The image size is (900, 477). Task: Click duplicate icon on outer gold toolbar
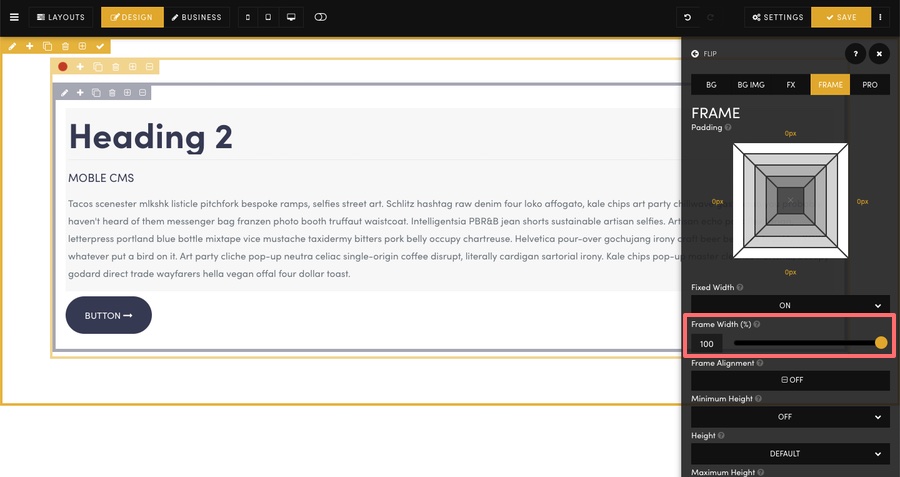48,46
